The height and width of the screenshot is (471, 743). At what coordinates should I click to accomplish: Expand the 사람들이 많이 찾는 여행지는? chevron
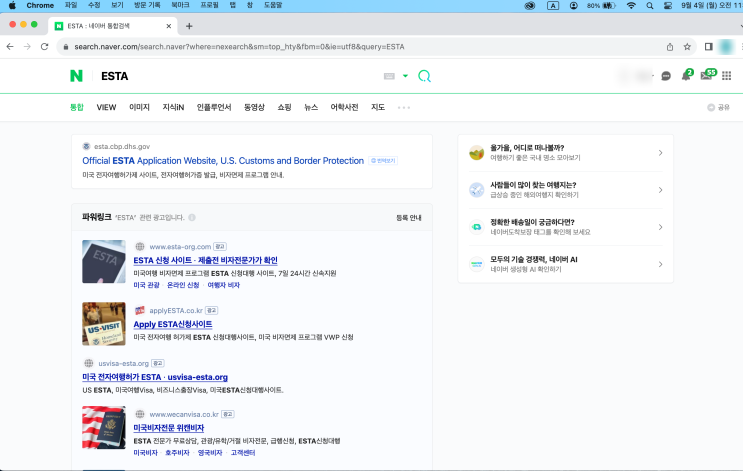[x=660, y=190]
